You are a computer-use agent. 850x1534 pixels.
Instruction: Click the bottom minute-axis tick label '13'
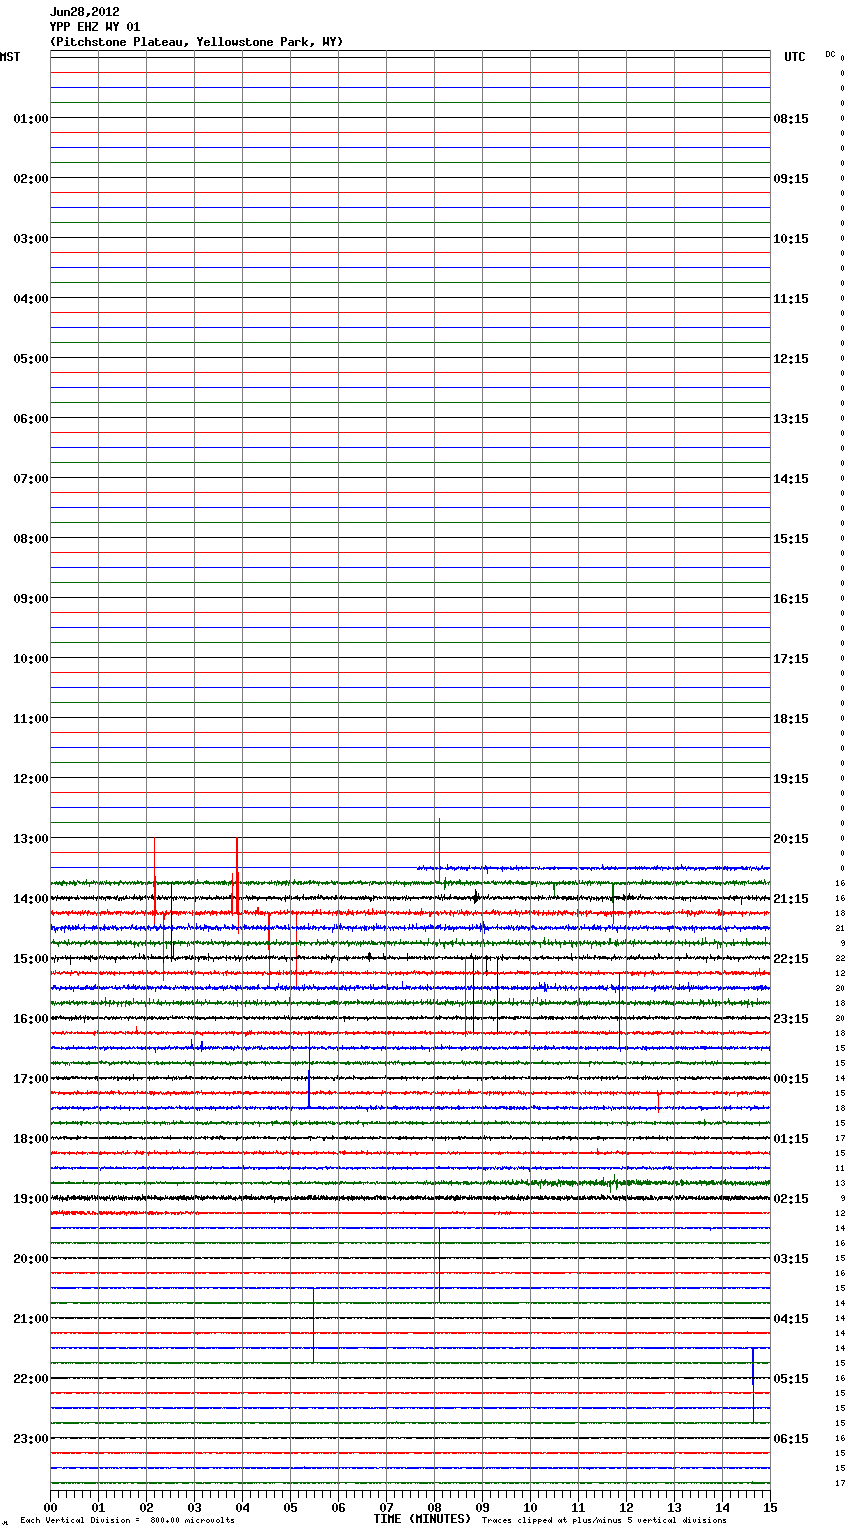coord(674,1507)
